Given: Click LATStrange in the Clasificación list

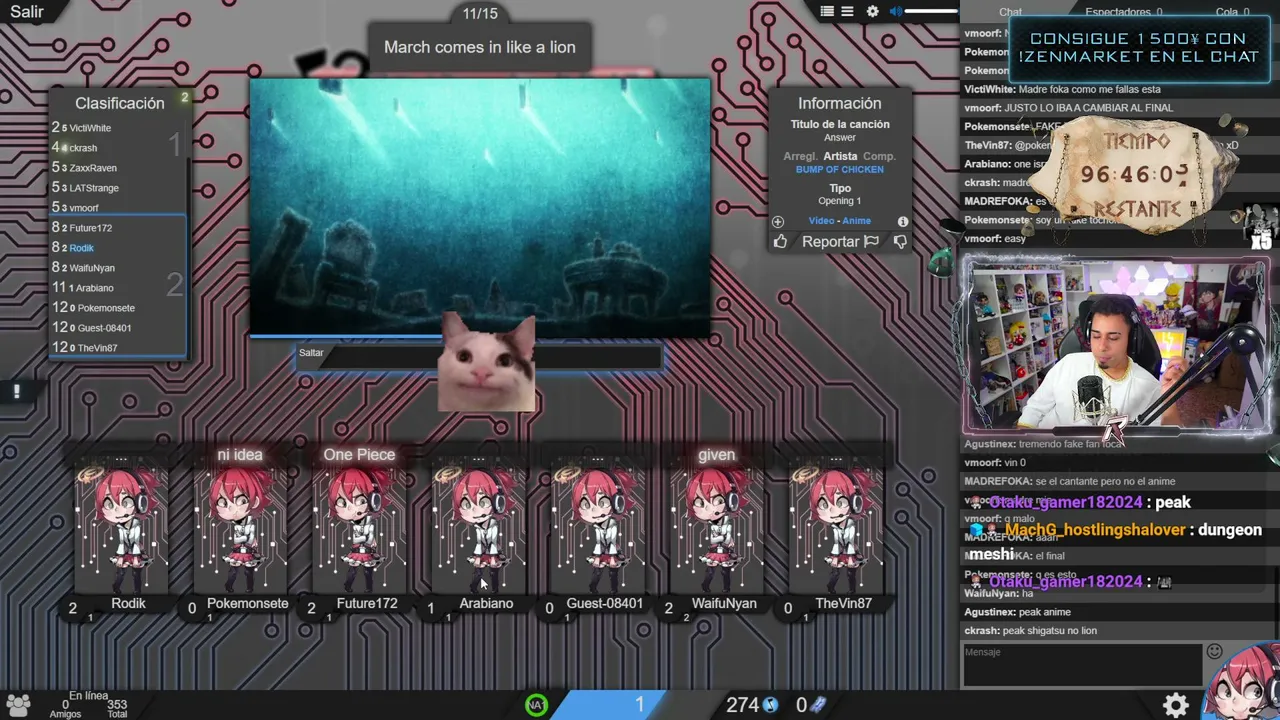Looking at the screenshot, I should (x=94, y=188).
